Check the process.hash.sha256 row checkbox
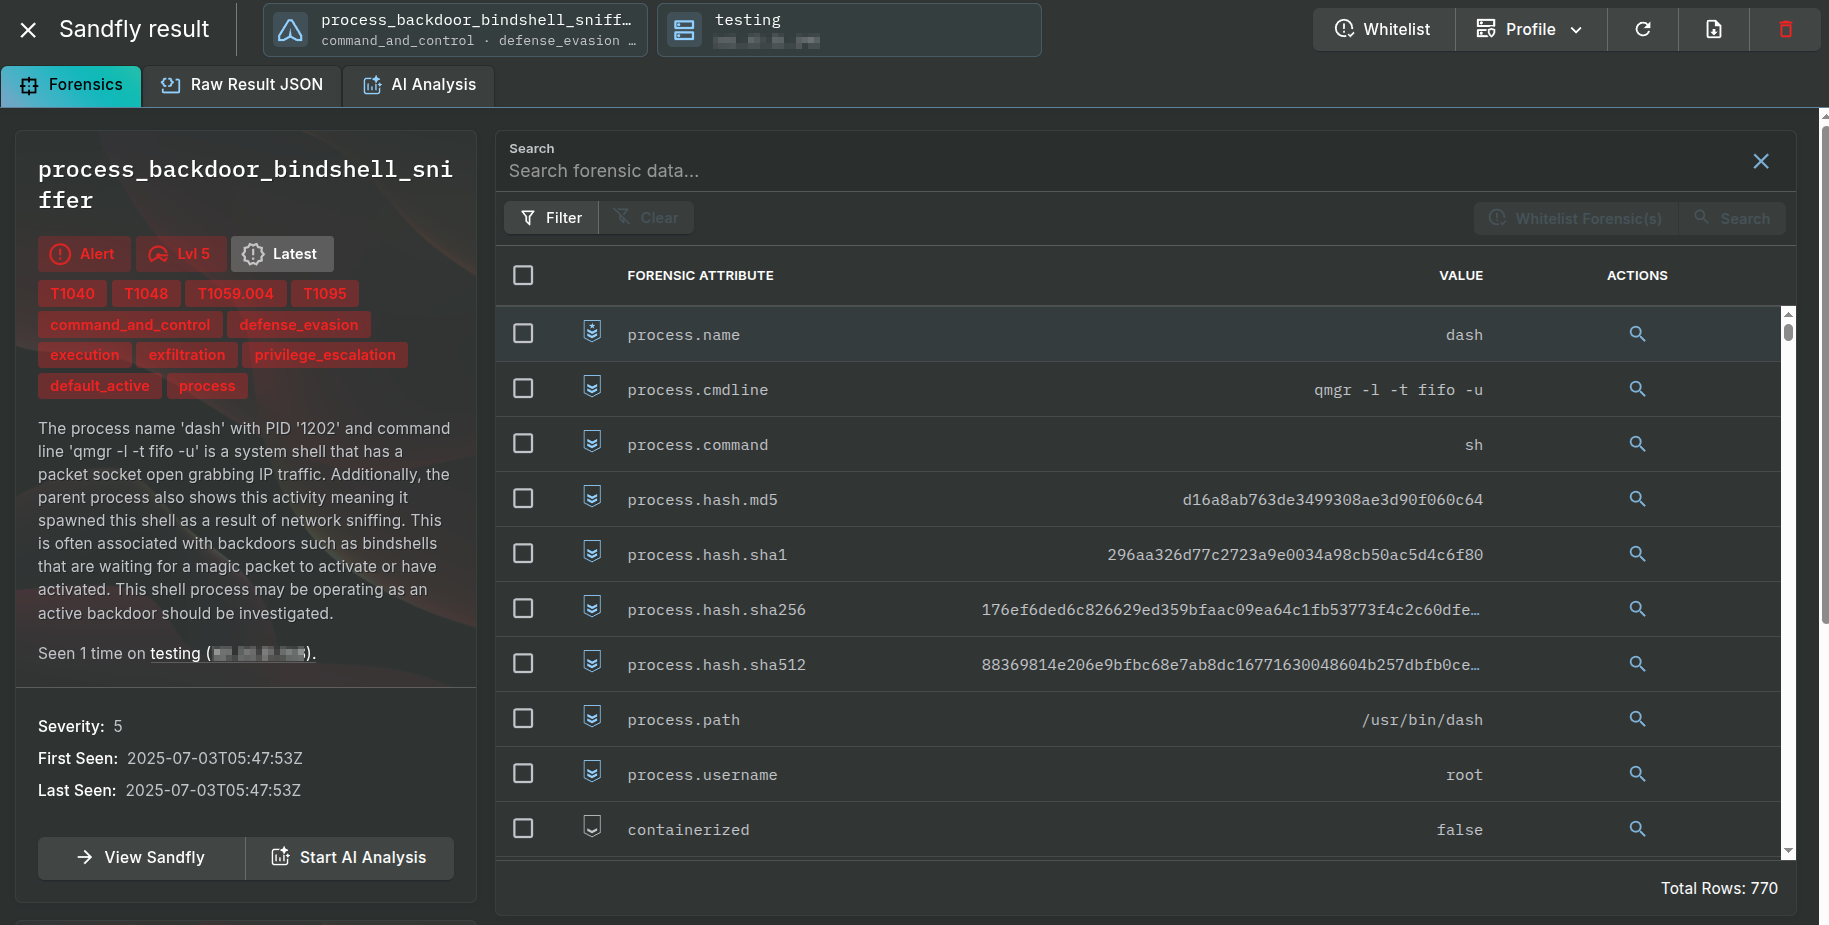1829x925 pixels. coord(523,608)
